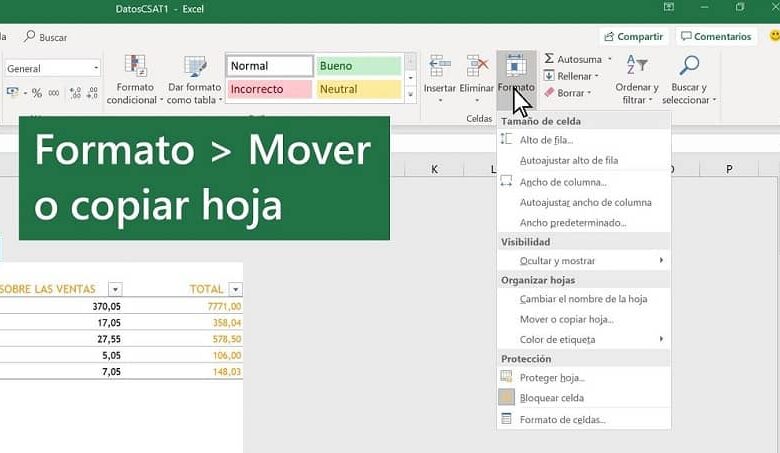780x453 pixels.
Task: Click the Compartir button
Action: [x=633, y=36]
